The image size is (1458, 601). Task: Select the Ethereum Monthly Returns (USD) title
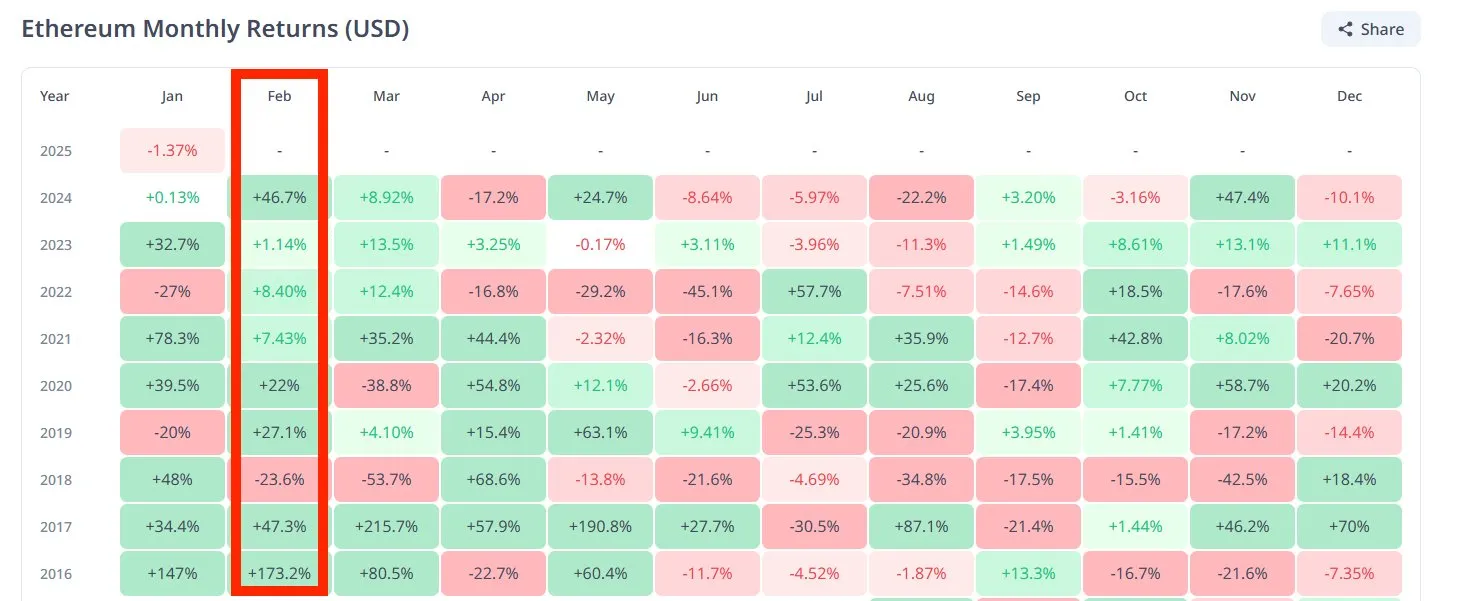pos(216,28)
